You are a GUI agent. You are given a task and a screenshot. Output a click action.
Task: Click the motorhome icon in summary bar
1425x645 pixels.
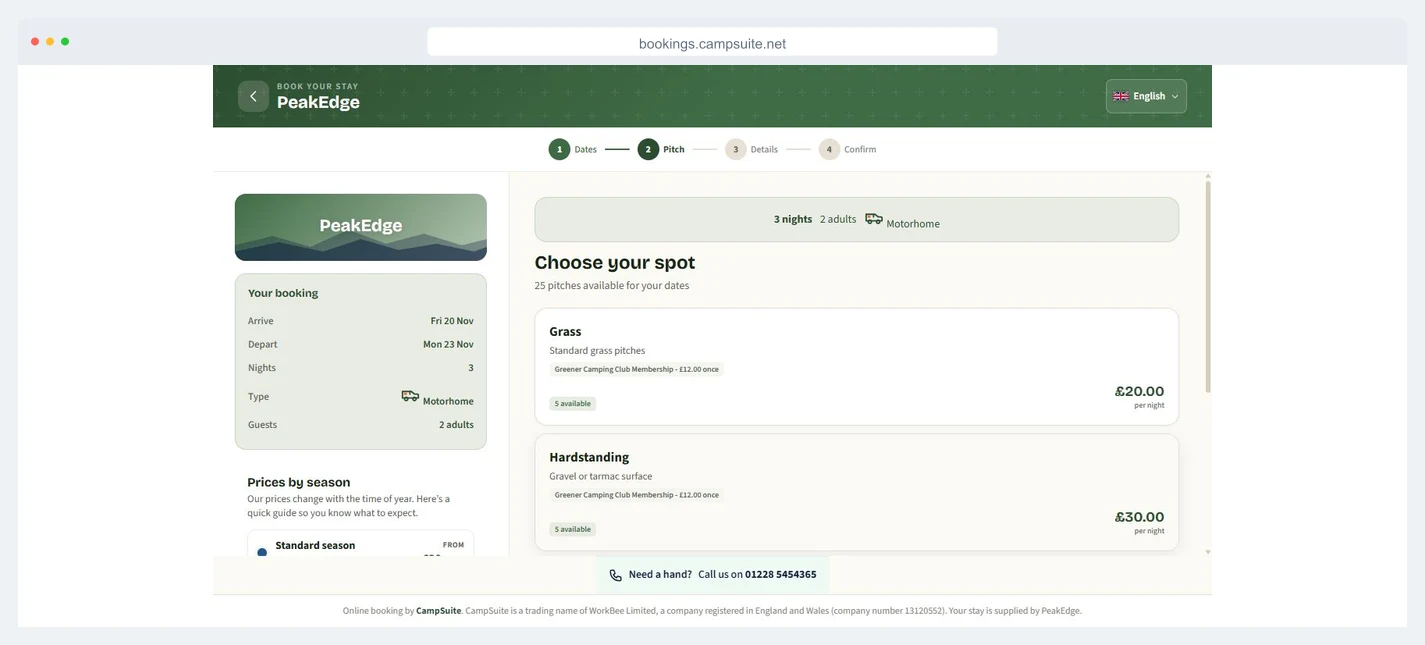pos(873,219)
